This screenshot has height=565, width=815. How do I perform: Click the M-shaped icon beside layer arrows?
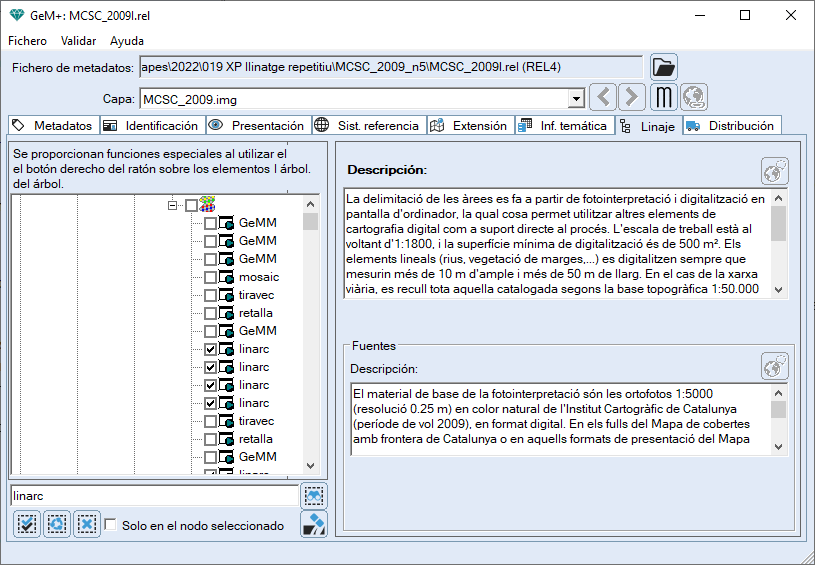pyautogui.click(x=664, y=98)
